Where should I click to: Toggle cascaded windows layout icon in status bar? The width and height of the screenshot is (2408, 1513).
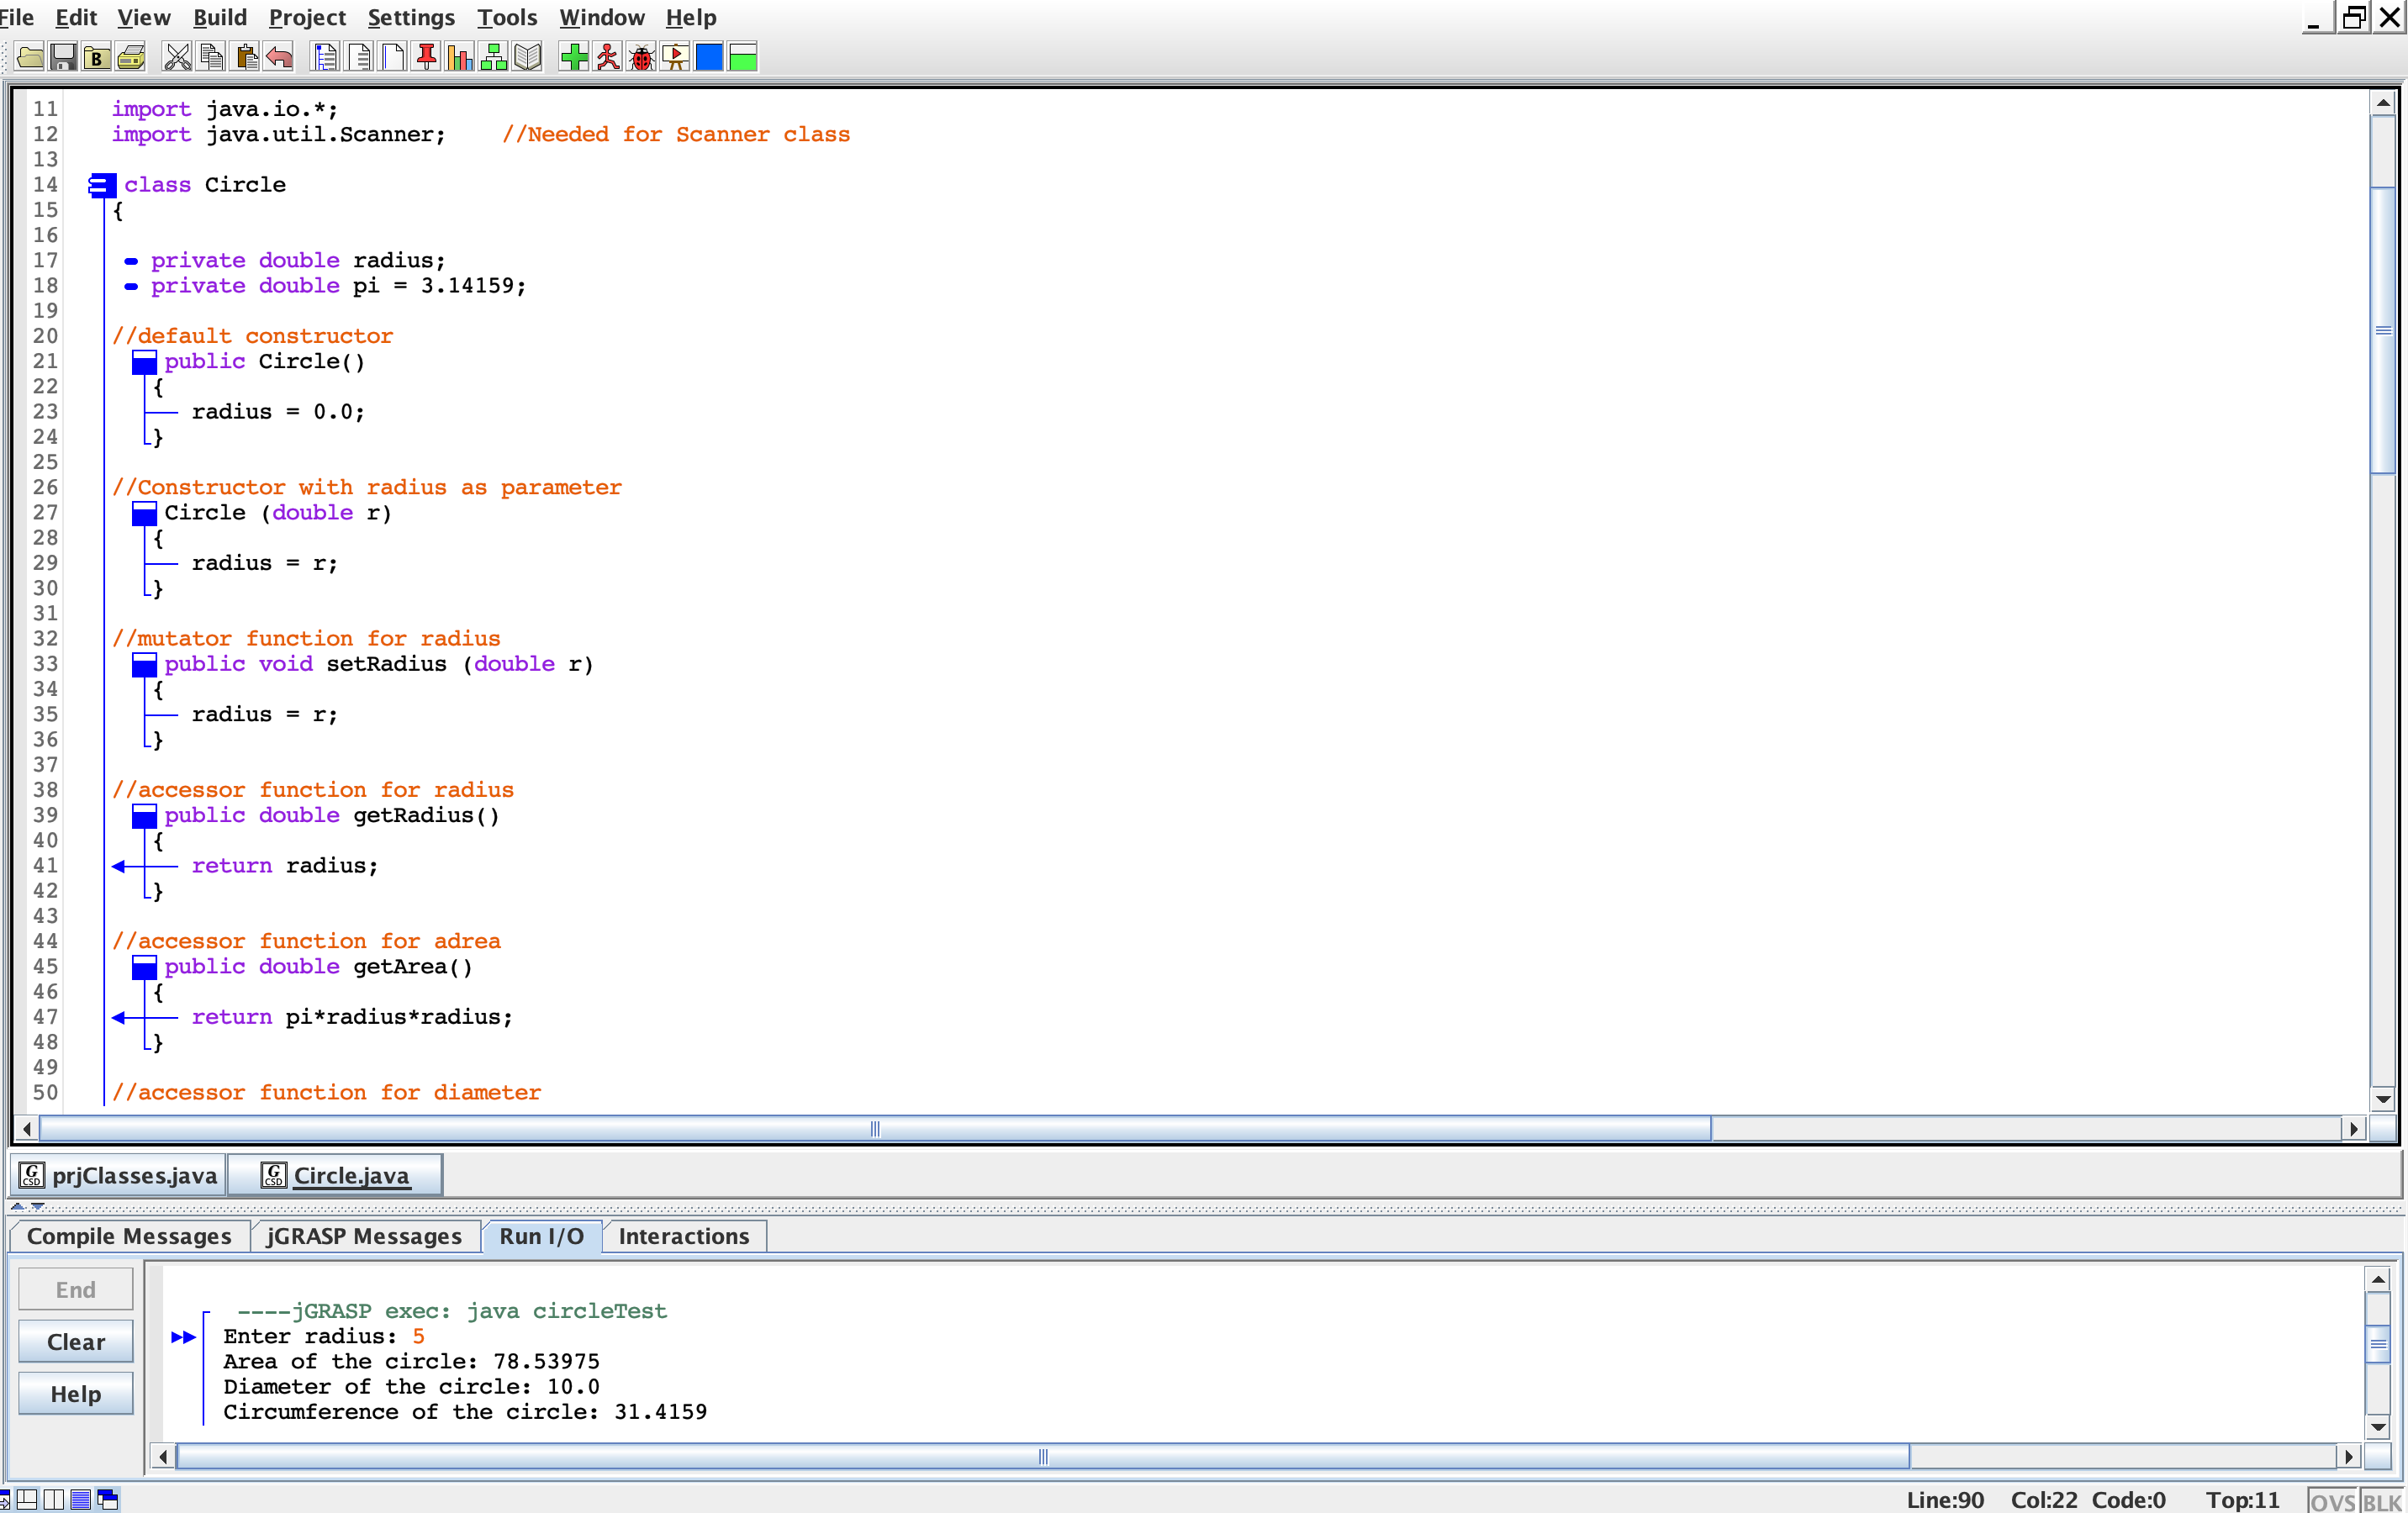[107, 1499]
